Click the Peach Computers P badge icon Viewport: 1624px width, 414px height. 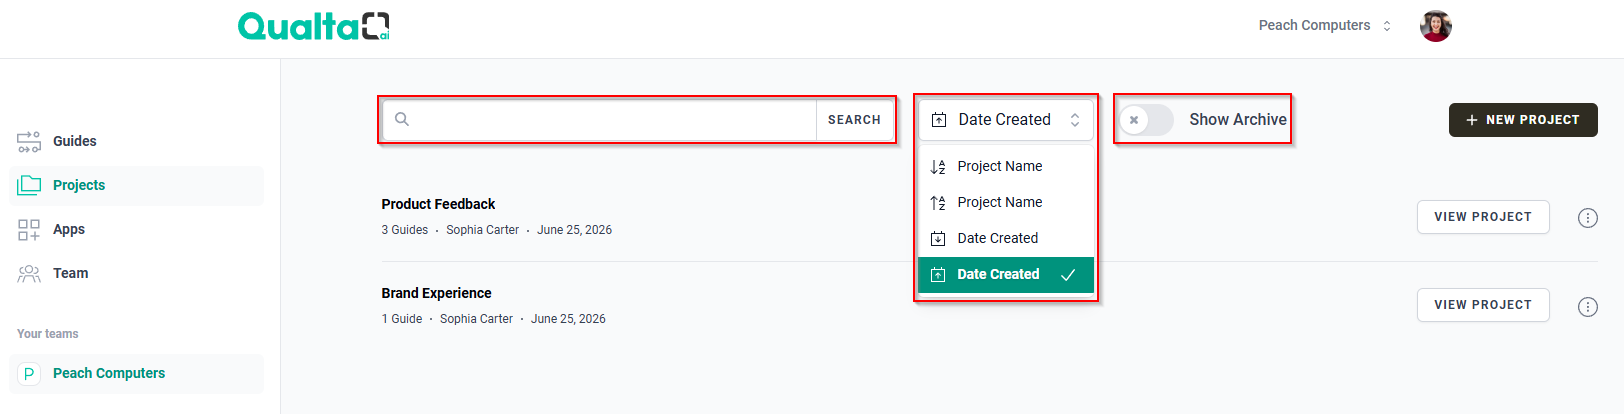click(29, 374)
